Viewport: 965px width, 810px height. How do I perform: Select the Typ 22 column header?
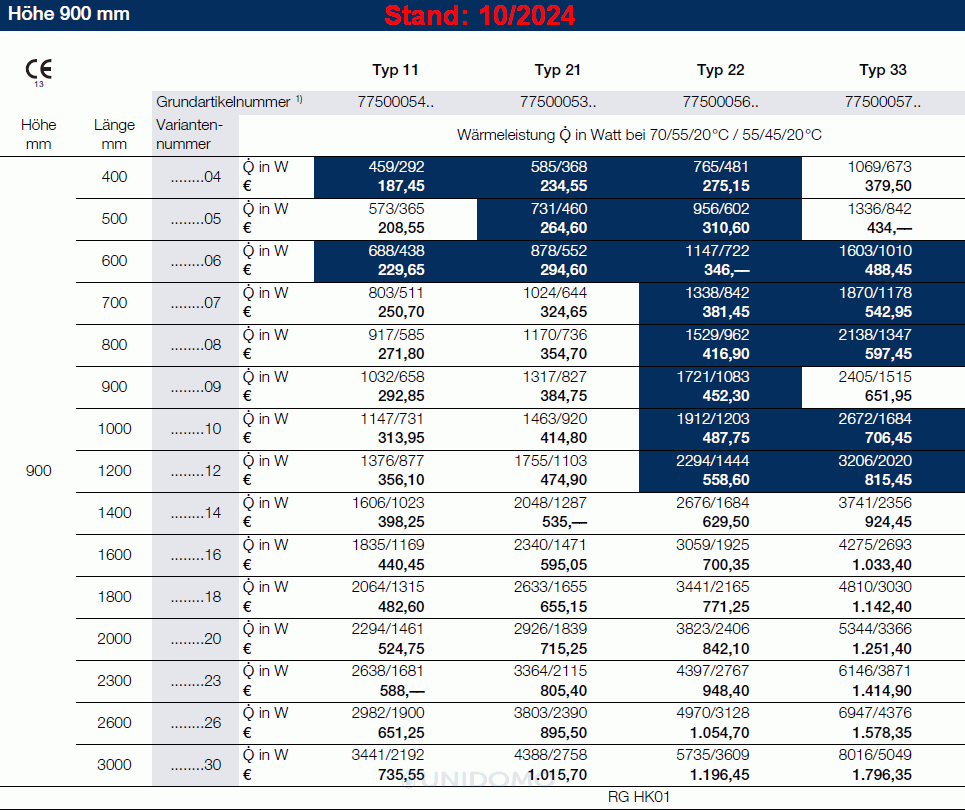point(720,70)
